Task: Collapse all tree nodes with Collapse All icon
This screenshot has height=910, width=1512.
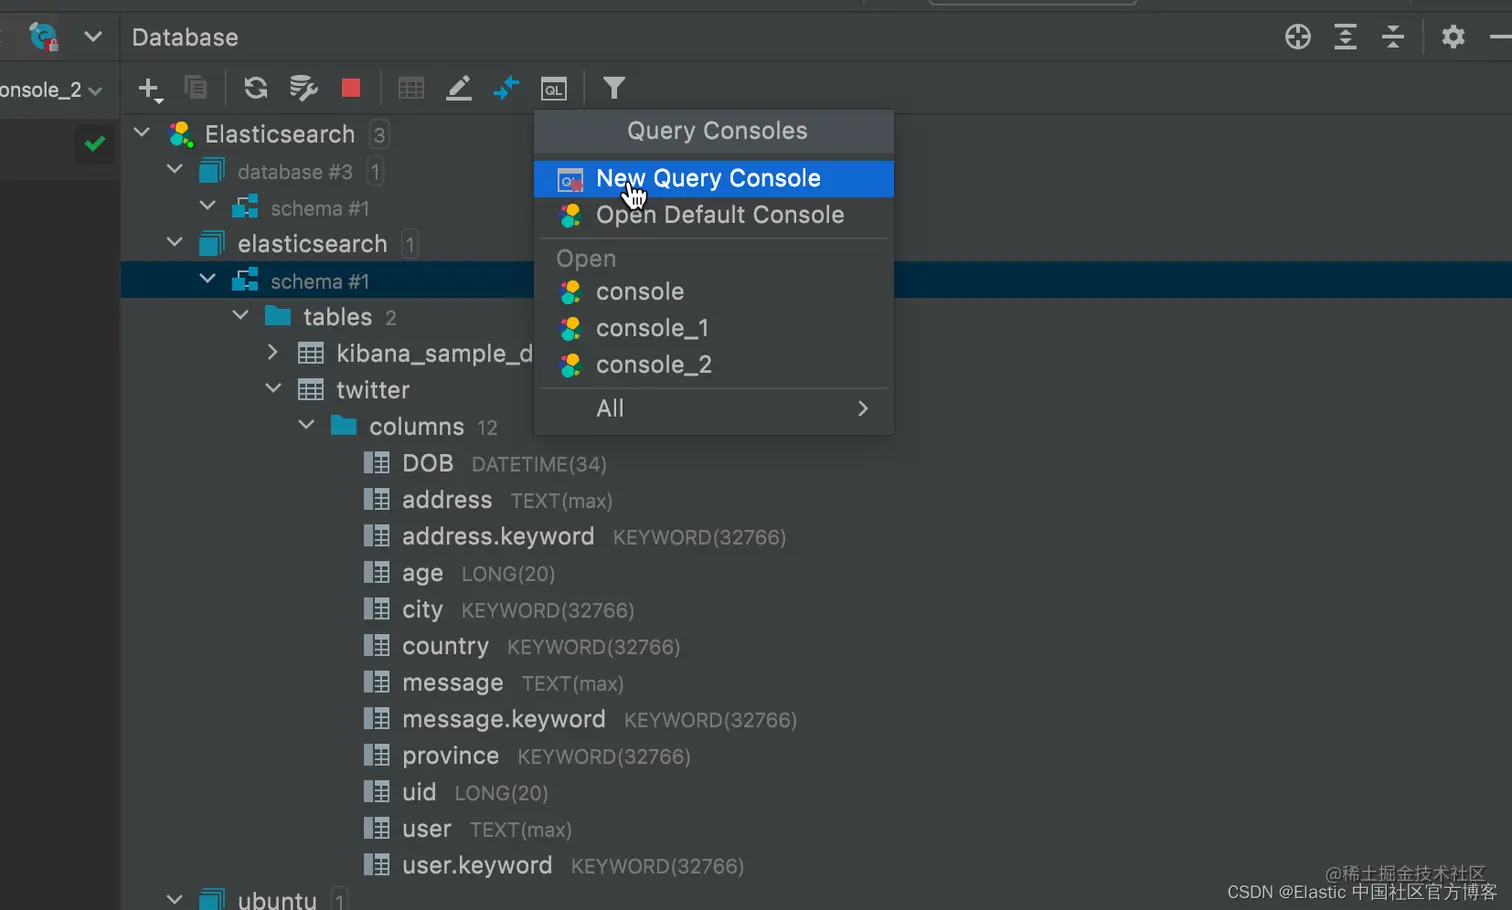Action: click(x=1392, y=36)
